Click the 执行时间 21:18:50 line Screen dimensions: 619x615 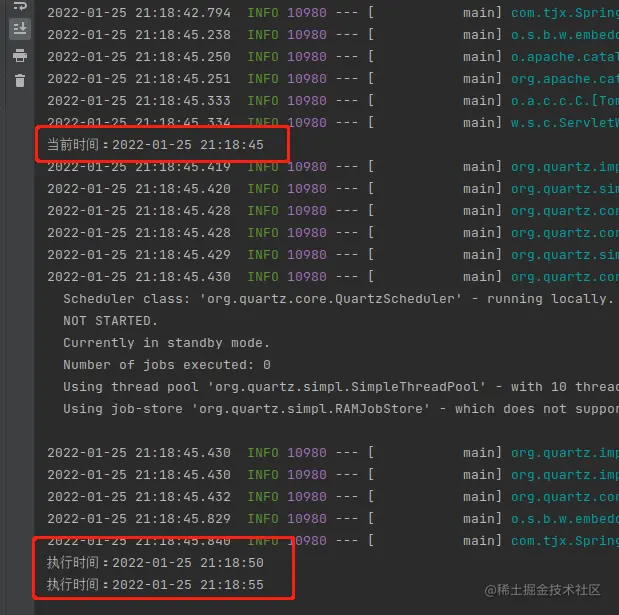155,562
